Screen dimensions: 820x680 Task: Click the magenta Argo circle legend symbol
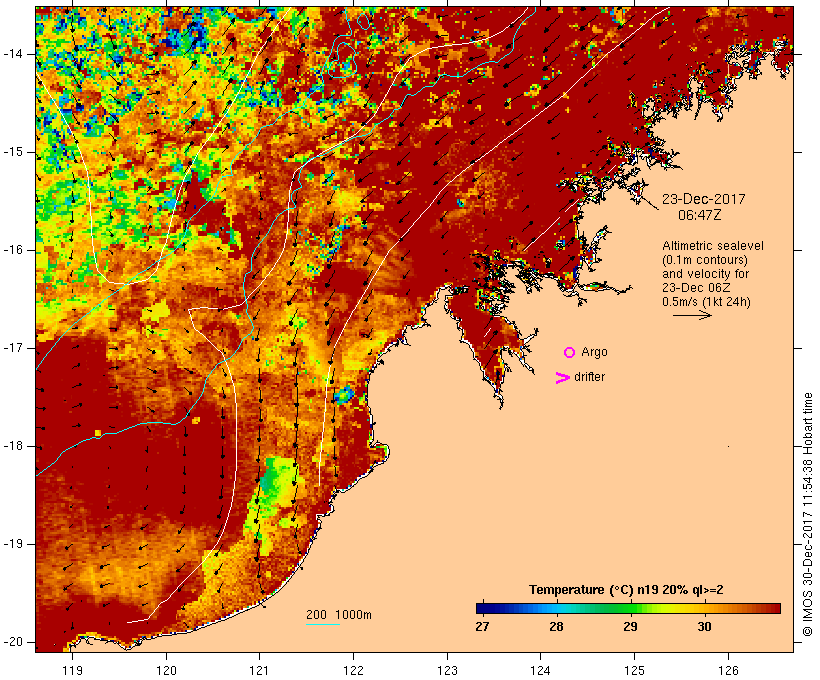click(570, 353)
